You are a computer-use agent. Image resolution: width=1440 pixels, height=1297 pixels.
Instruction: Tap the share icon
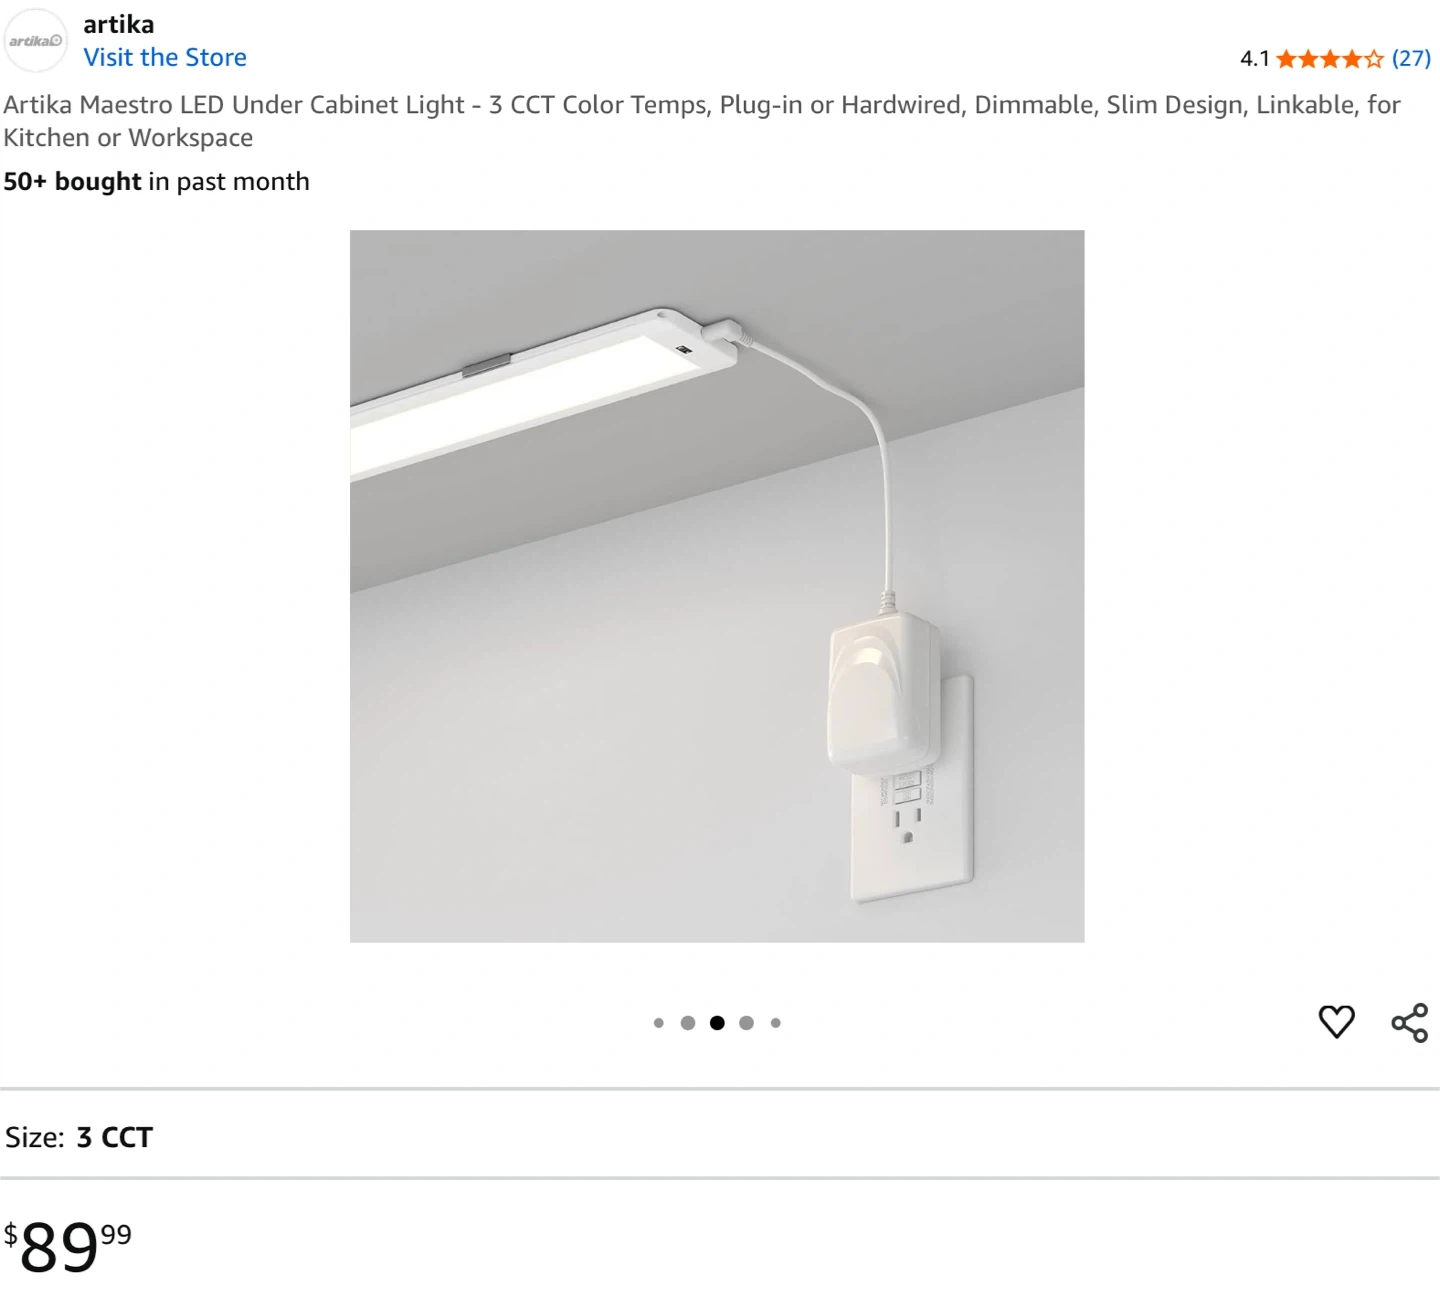click(1410, 1023)
